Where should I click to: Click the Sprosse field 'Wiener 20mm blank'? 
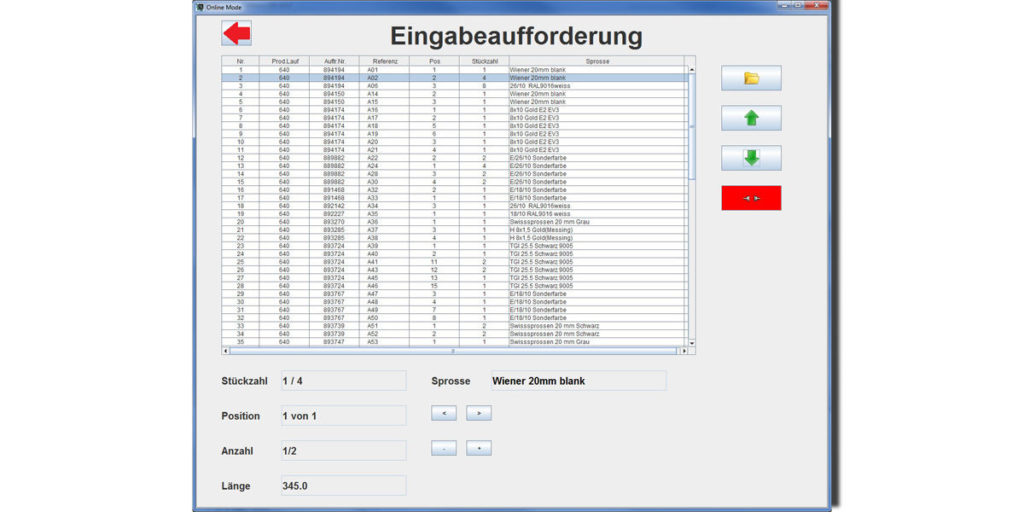coord(578,381)
